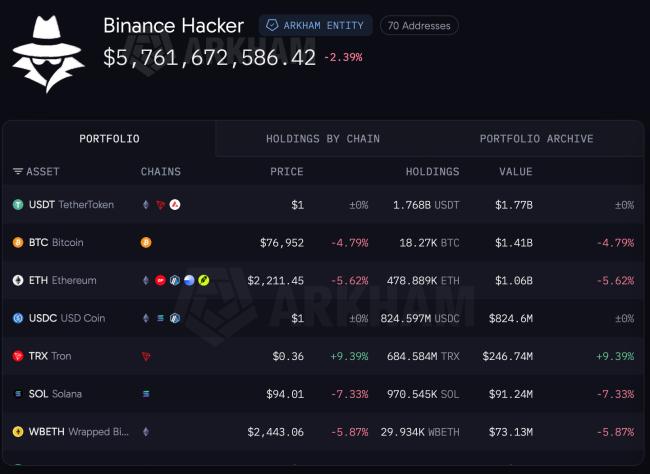
Task: Open the SOL Solana asset name
Action: click(x=55, y=394)
